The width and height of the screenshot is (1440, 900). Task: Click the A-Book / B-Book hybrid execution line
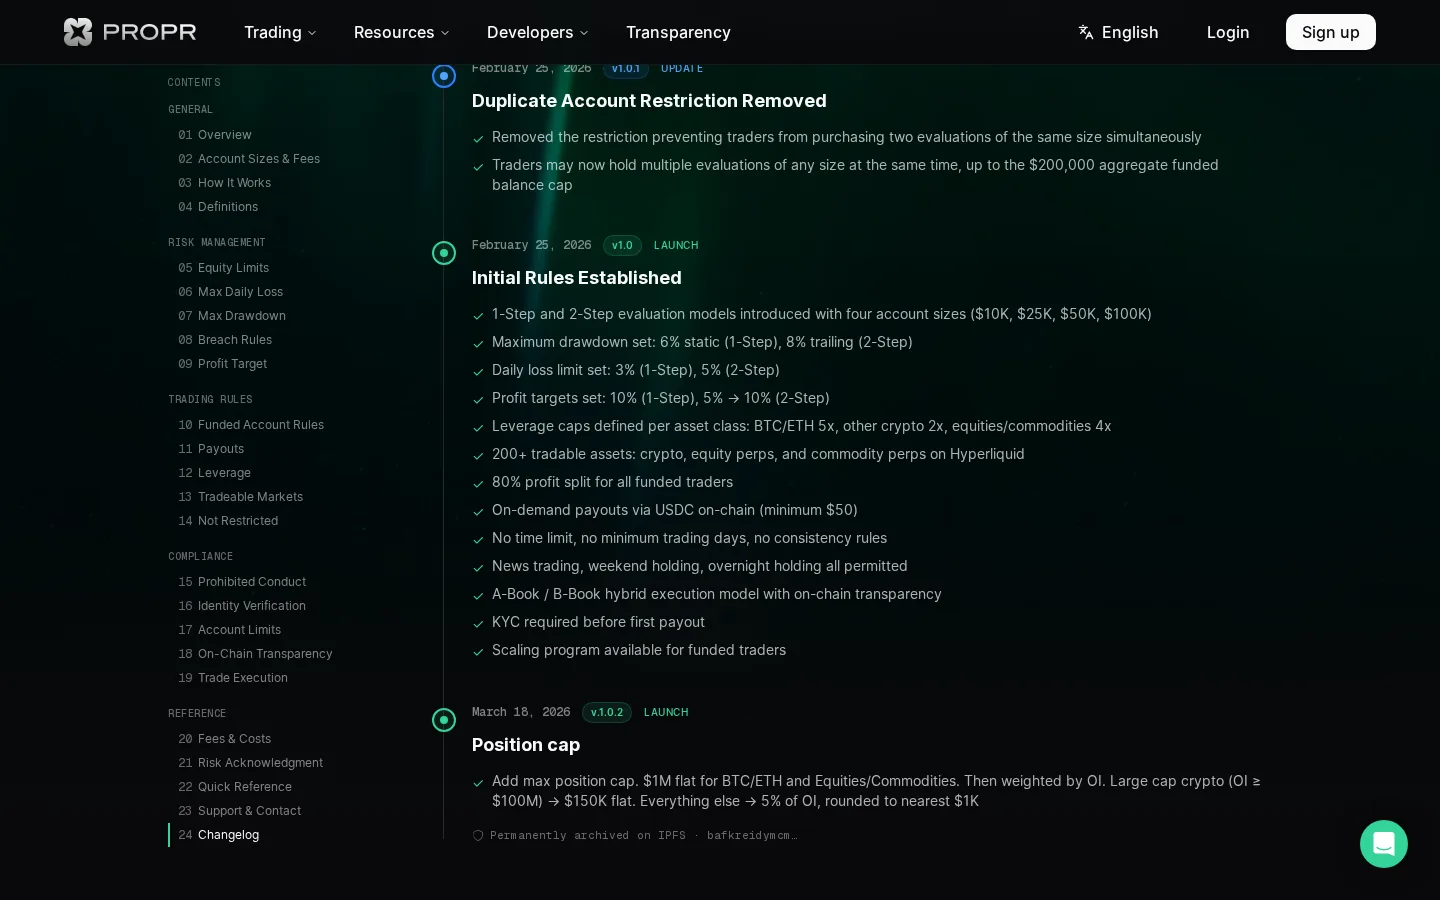(x=717, y=594)
